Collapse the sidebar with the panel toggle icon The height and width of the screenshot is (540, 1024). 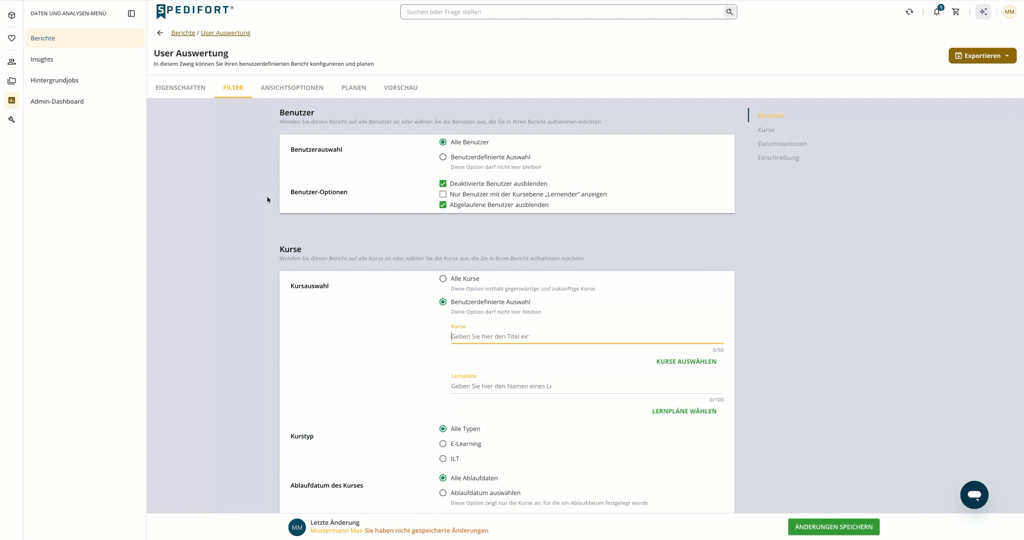click(x=131, y=13)
